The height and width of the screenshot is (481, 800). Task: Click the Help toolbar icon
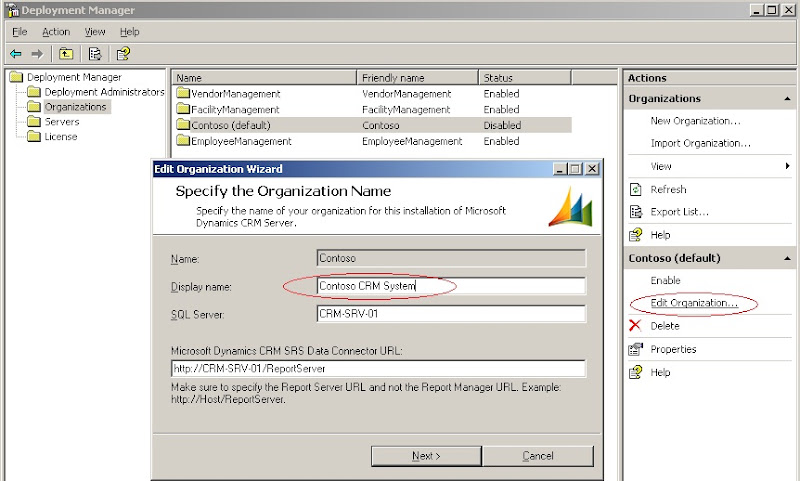coord(123,54)
